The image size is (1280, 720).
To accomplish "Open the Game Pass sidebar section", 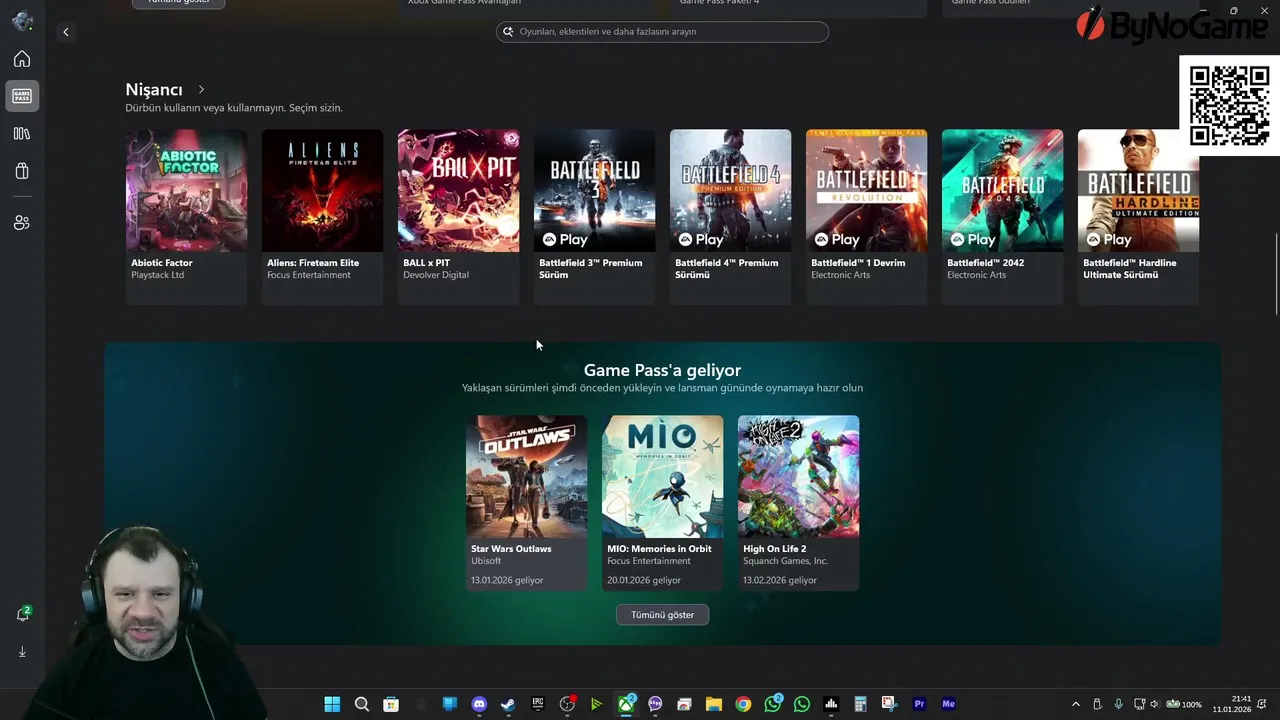I will tap(22, 96).
